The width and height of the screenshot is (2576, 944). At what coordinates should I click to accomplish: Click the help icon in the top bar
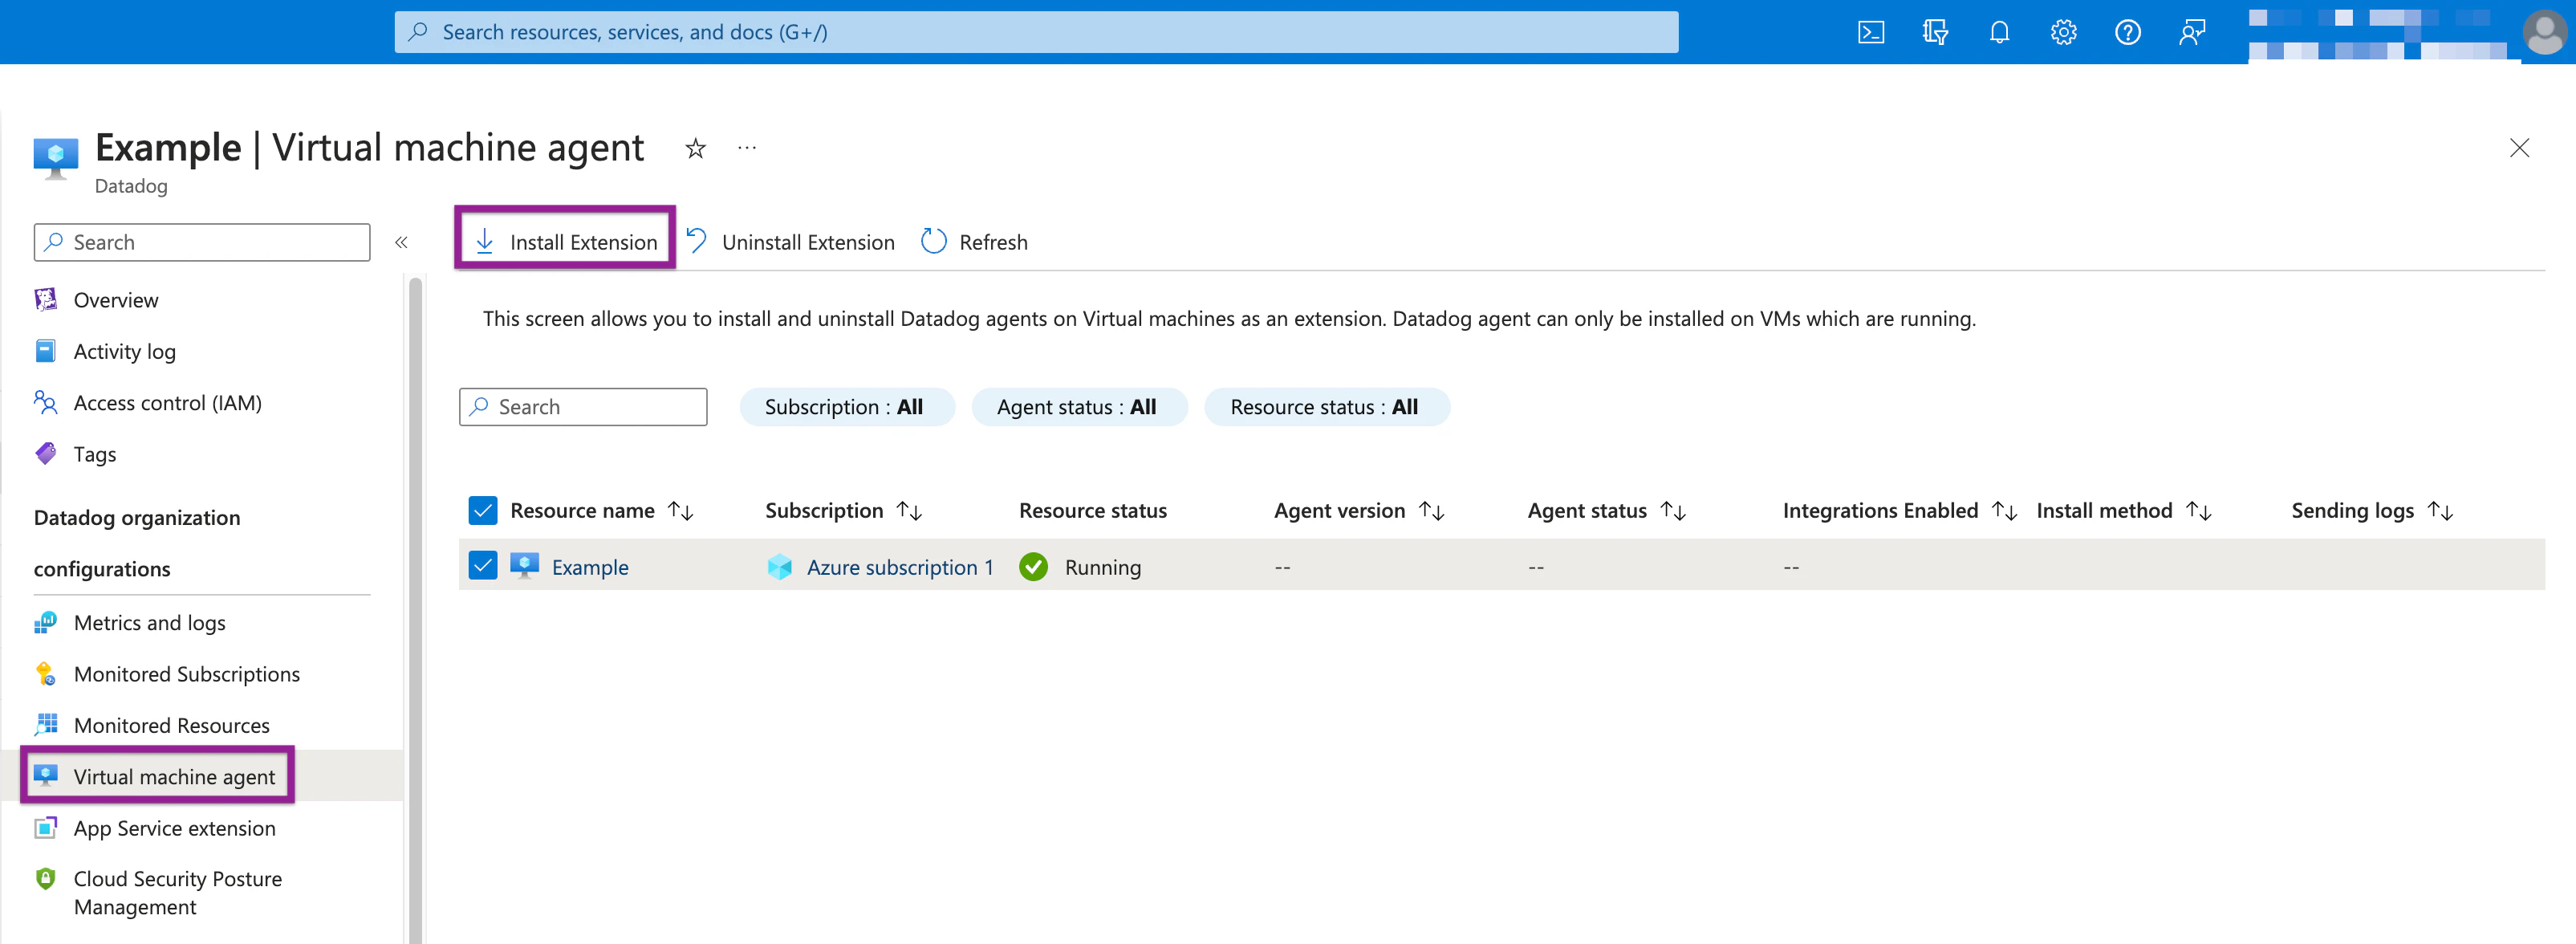point(2128,31)
